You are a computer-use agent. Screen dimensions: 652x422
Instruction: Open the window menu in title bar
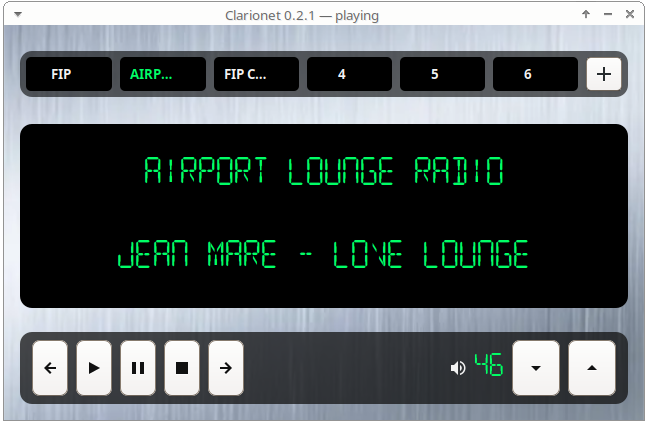coord(18,15)
